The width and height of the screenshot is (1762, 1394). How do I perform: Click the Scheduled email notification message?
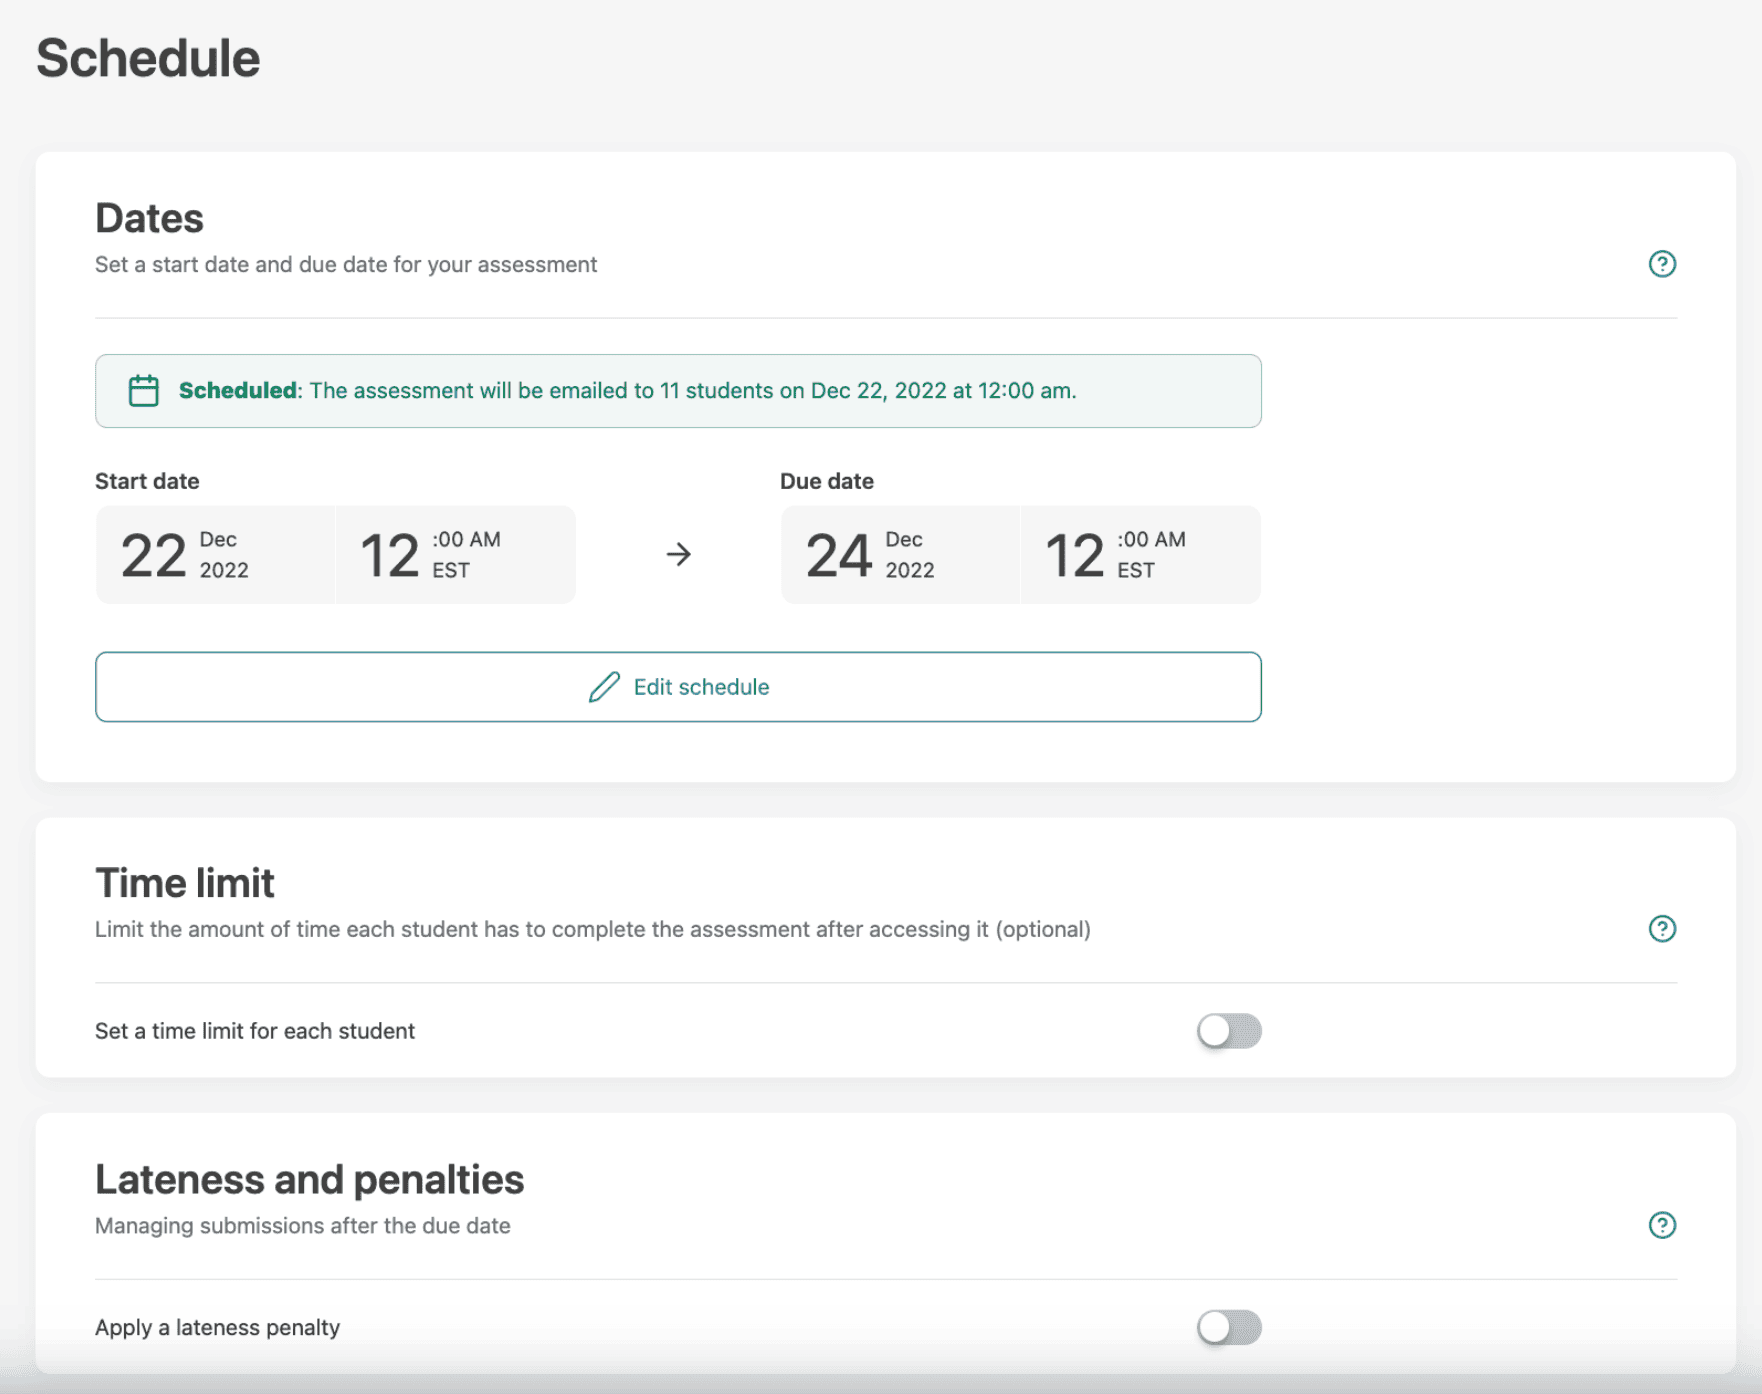627,391
